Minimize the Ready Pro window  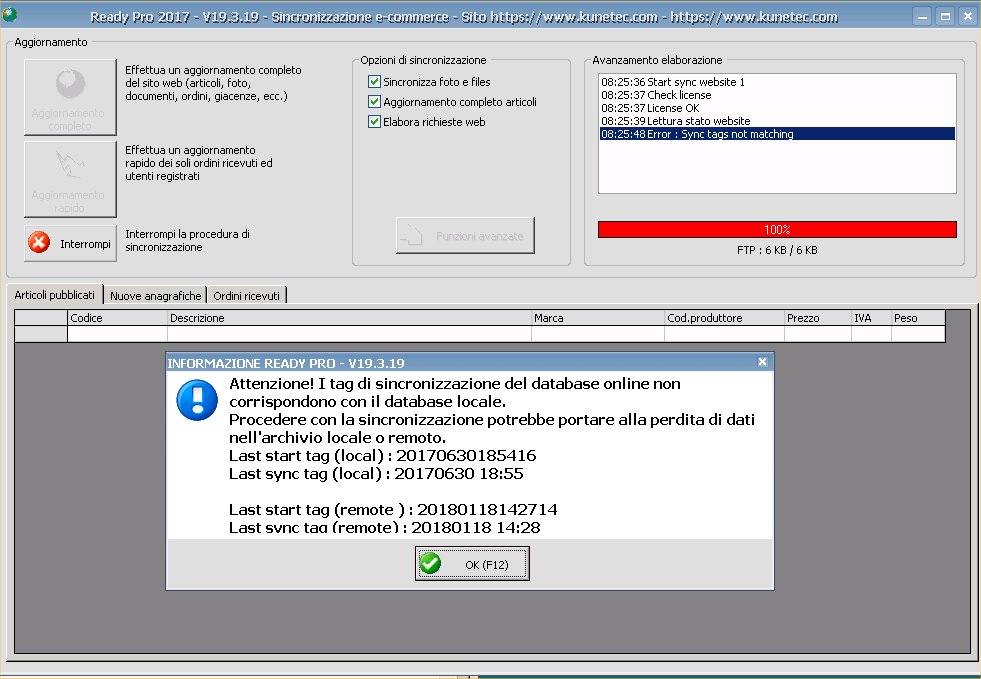click(x=922, y=16)
